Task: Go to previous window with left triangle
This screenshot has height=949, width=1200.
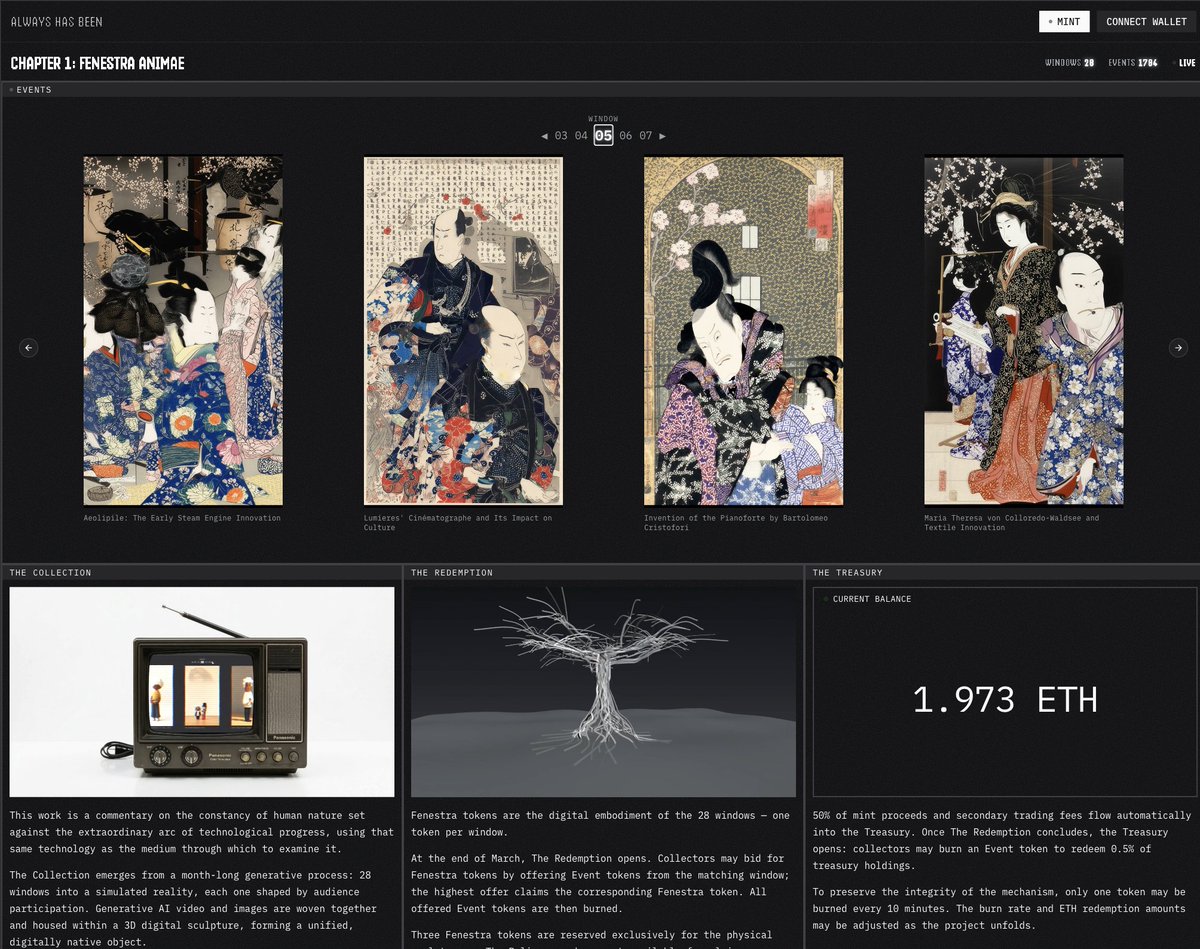Action: (544, 136)
